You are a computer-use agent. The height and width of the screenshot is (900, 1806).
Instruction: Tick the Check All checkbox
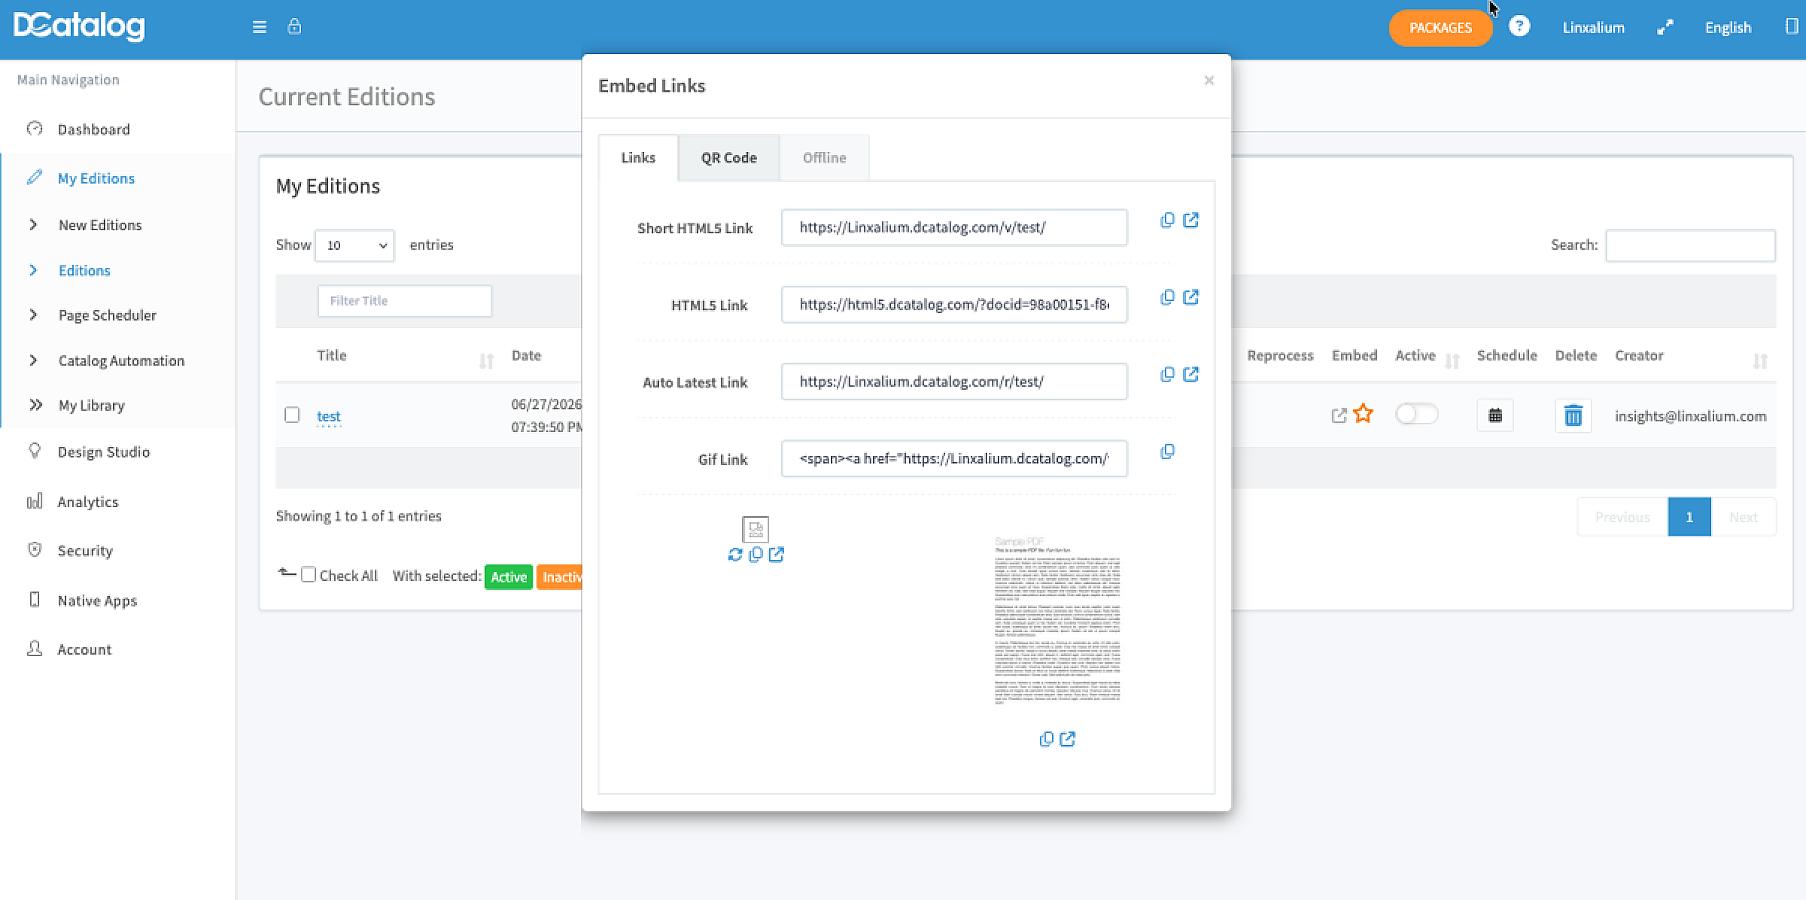309,575
